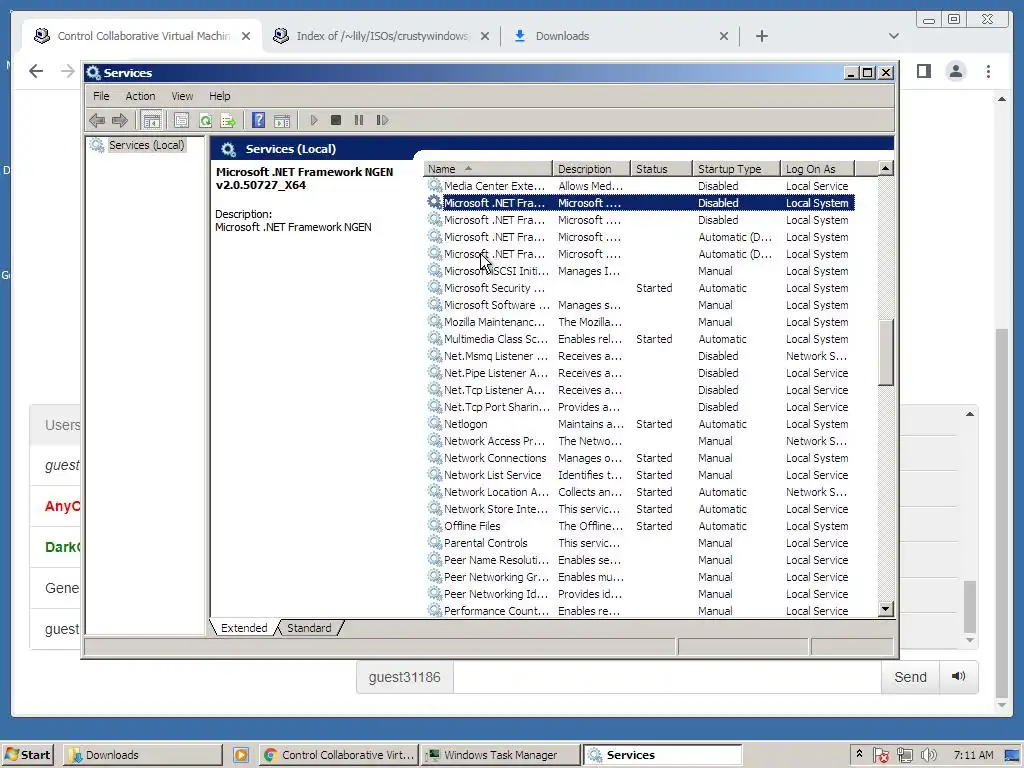This screenshot has height=768, width=1024.
Task: Open the Start menu
Action: pyautogui.click(x=27, y=755)
